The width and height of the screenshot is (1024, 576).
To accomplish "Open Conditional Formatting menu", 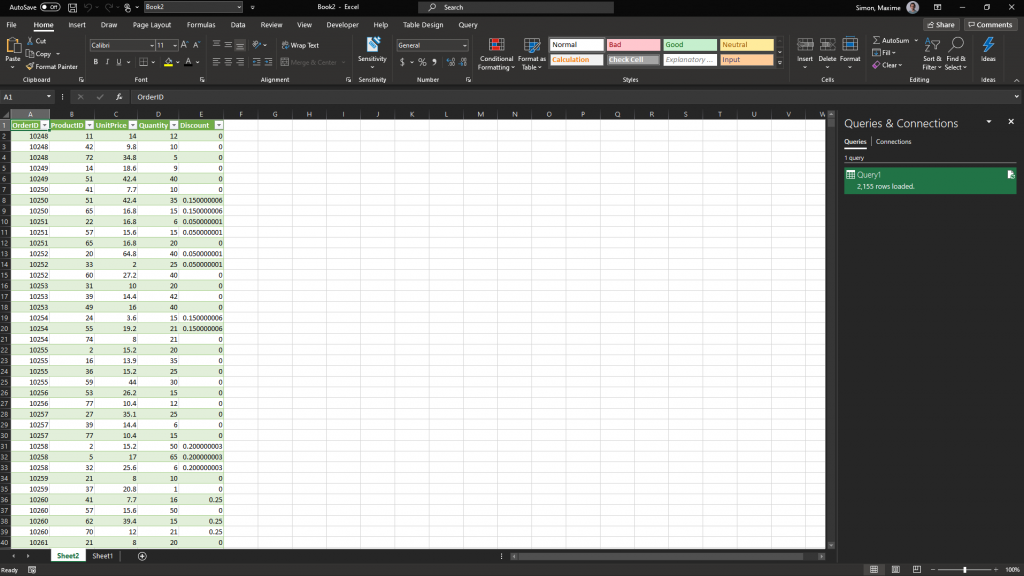I will pos(496,54).
